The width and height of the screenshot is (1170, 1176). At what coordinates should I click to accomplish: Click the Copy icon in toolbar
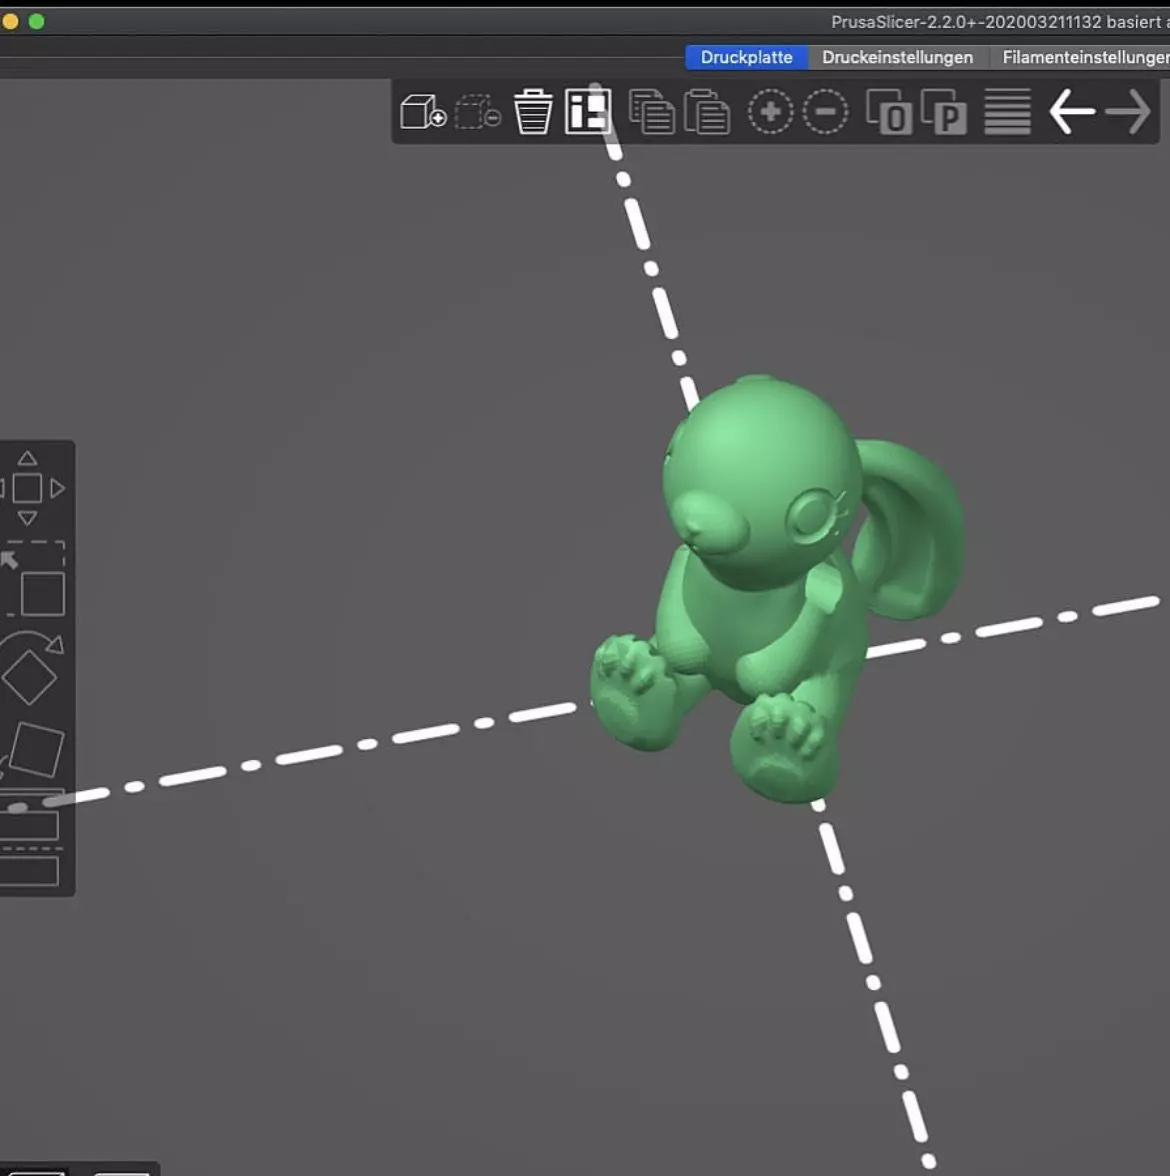651,112
